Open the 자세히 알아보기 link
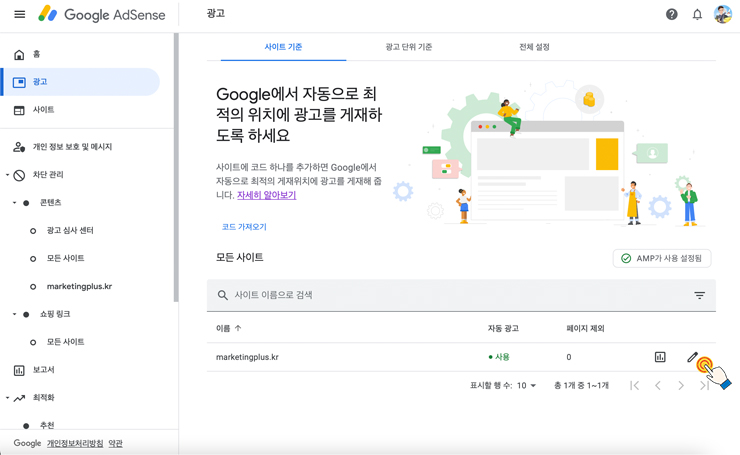 click(267, 195)
